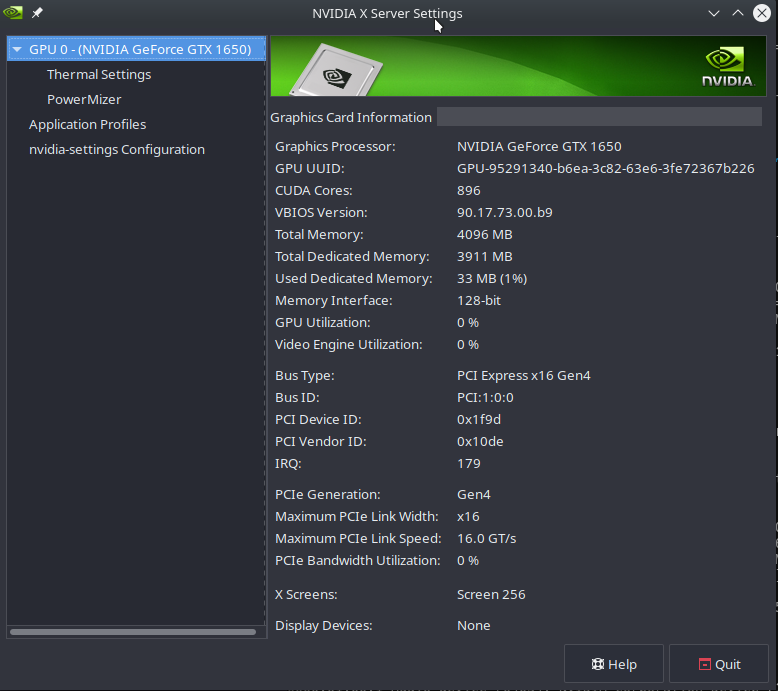Open PowerMizer page
This screenshot has width=778, height=691.
tap(84, 99)
